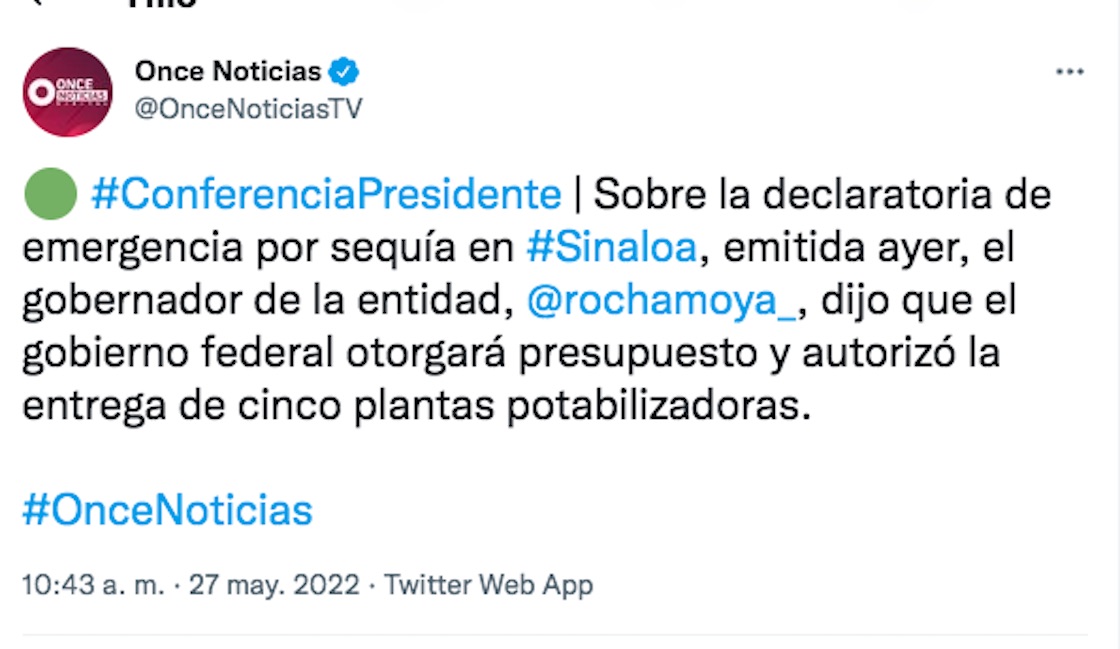Open the @OnceNoticiasTV handle link
The height and width of the screenshot is (649, 1120).
(x=248, y=109)
